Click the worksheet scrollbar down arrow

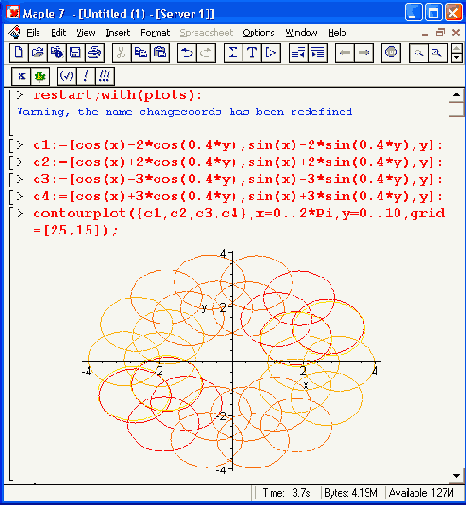456,476
